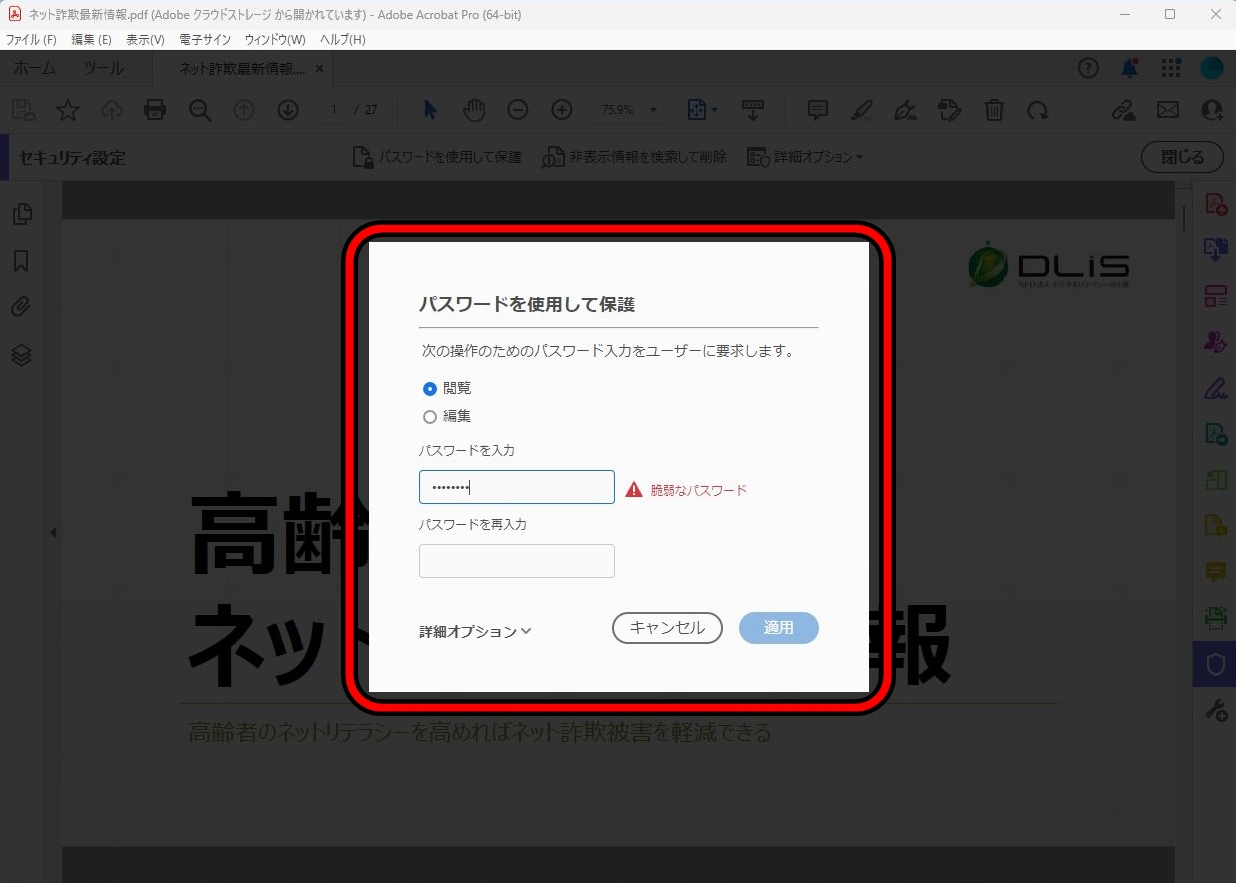Open the 表示 menu
Screen dimensions: 1236x883
(x=144, y=39)
